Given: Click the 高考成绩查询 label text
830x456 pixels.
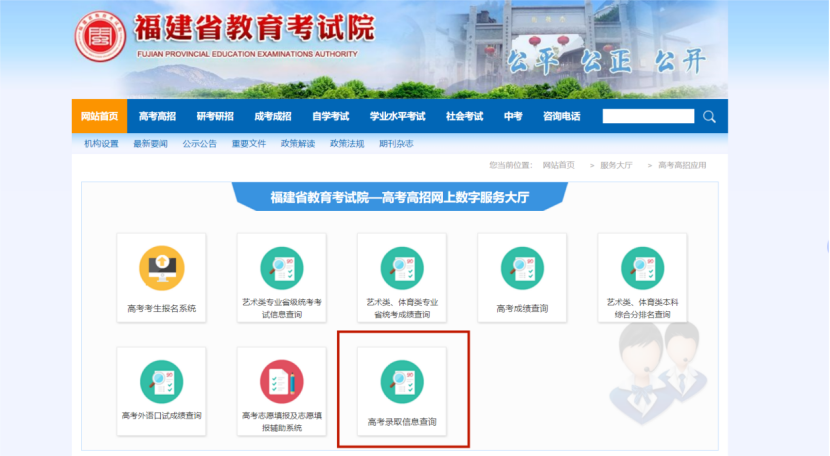Looking at the screenshot, I should coord(522,308).
